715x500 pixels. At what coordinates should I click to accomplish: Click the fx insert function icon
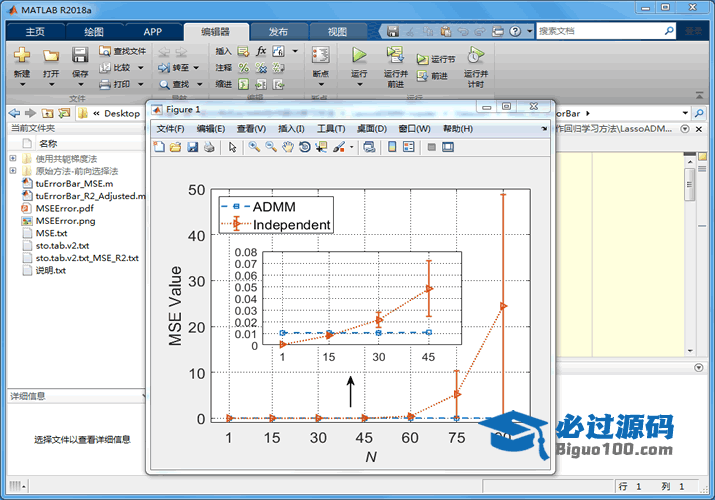tap(261, 51)
